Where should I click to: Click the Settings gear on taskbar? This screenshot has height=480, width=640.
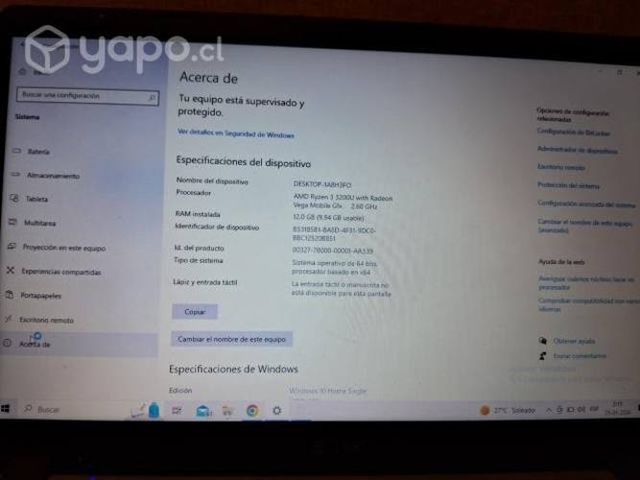[x=277, y=410]
